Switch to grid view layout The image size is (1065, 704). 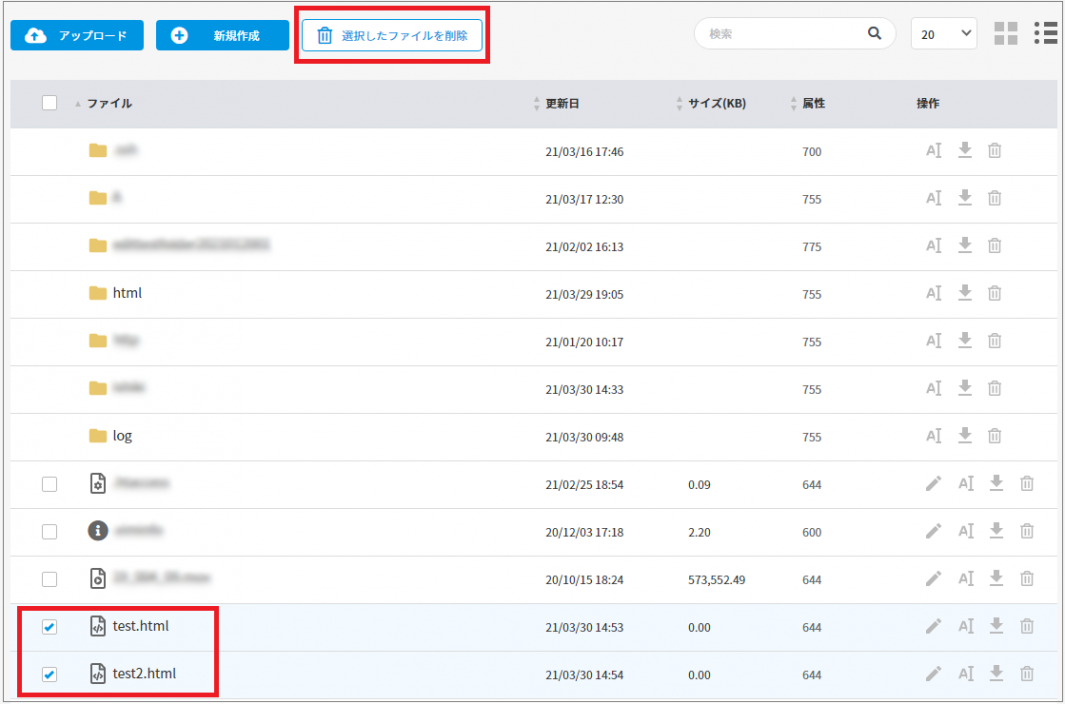click(x=1005, y=34)
